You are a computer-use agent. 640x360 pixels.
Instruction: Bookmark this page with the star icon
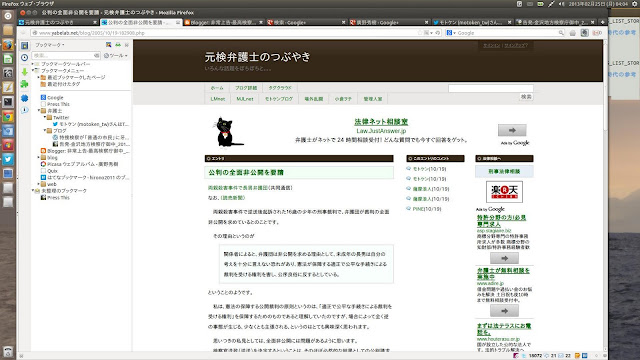[420, 33]
